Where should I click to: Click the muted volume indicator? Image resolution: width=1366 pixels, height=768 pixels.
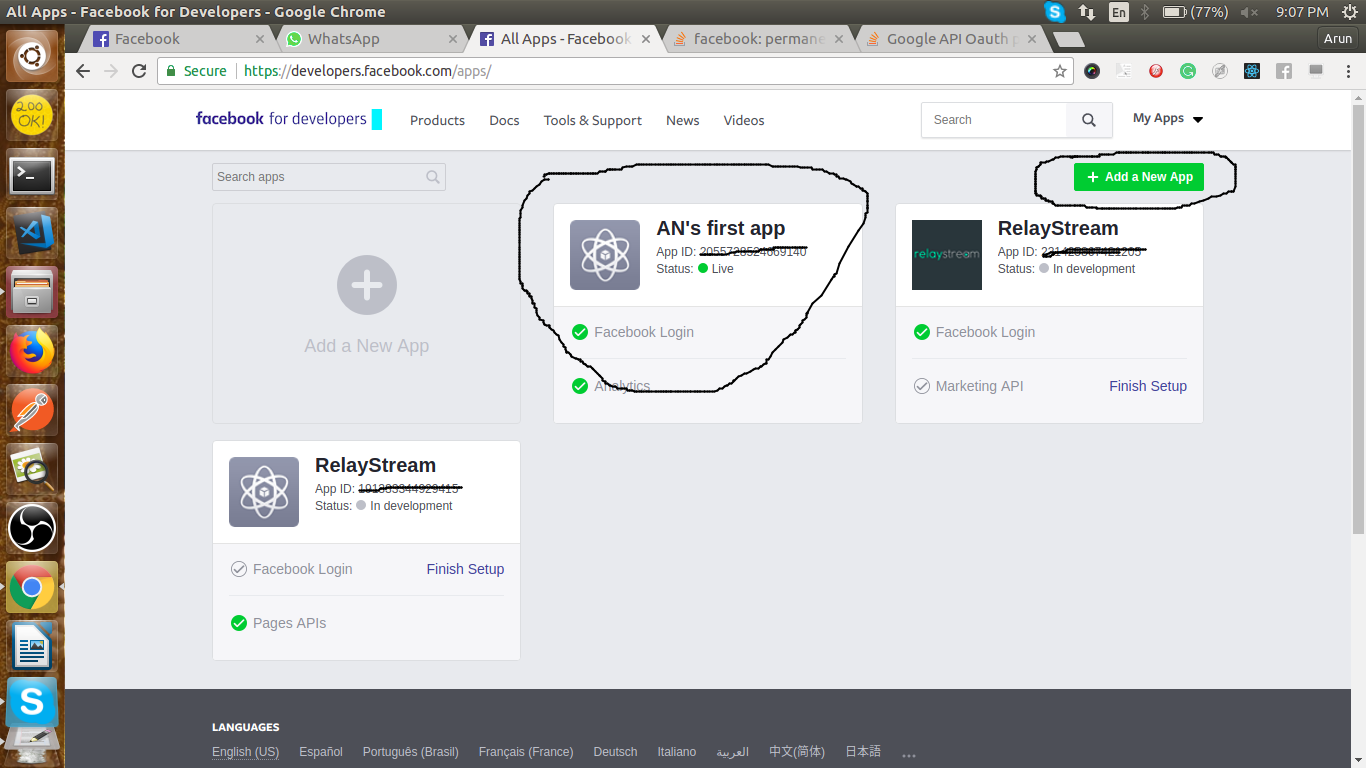click(x=1249, y=12)
